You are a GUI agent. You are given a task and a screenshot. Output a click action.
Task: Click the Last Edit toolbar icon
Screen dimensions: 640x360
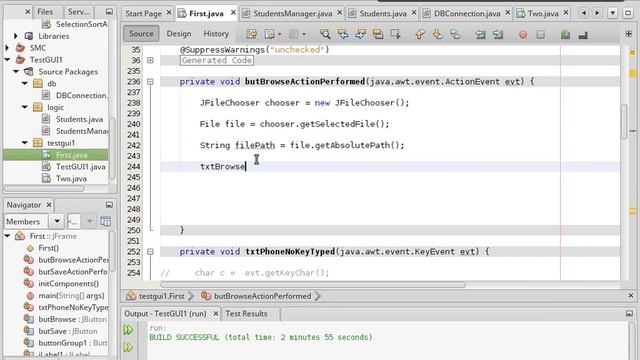[x=251, y=34]
